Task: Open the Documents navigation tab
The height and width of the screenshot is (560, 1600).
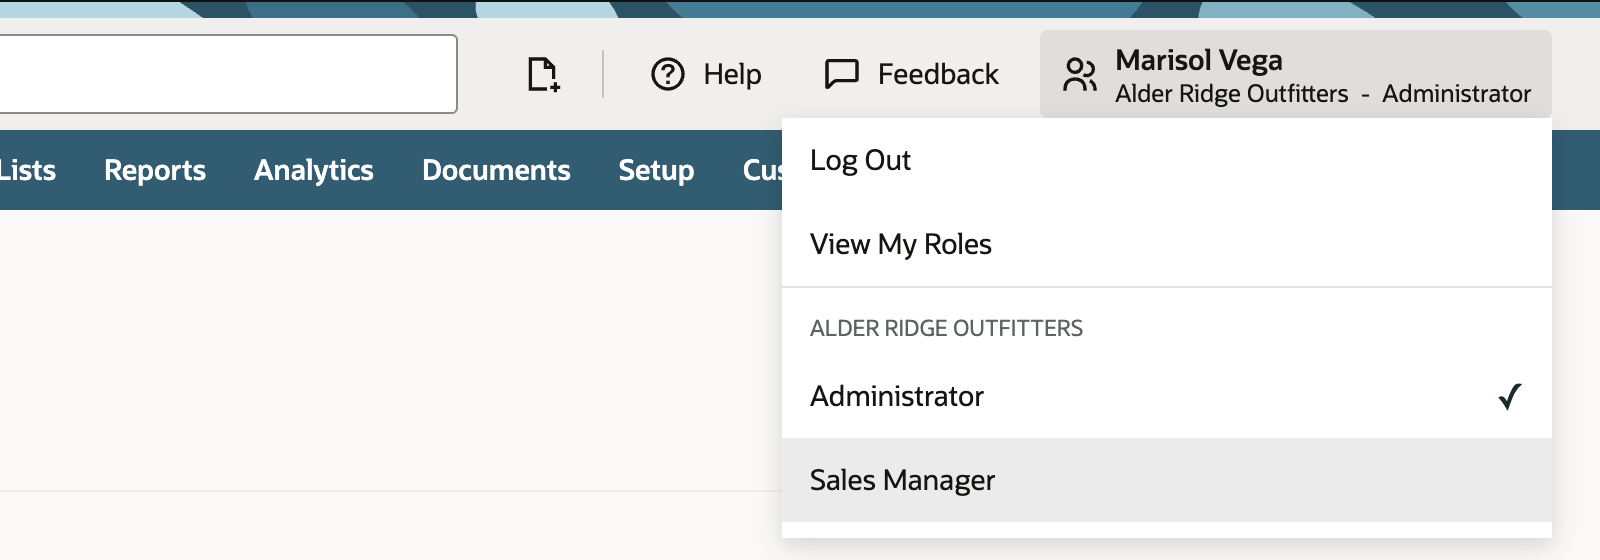Action: pos(496,170)
